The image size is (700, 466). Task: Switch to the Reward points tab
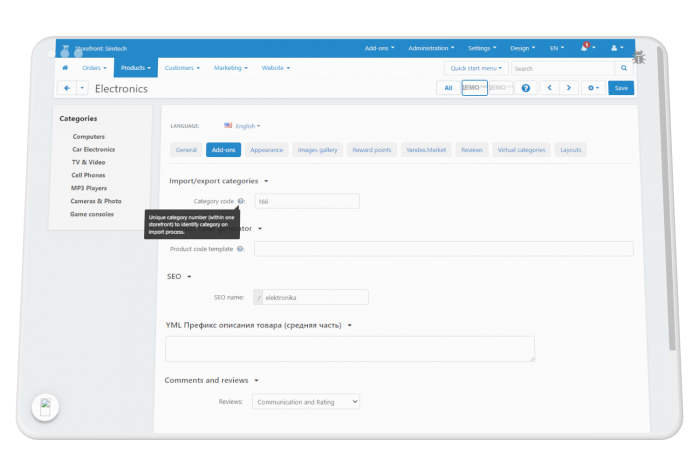coord(371,150)
